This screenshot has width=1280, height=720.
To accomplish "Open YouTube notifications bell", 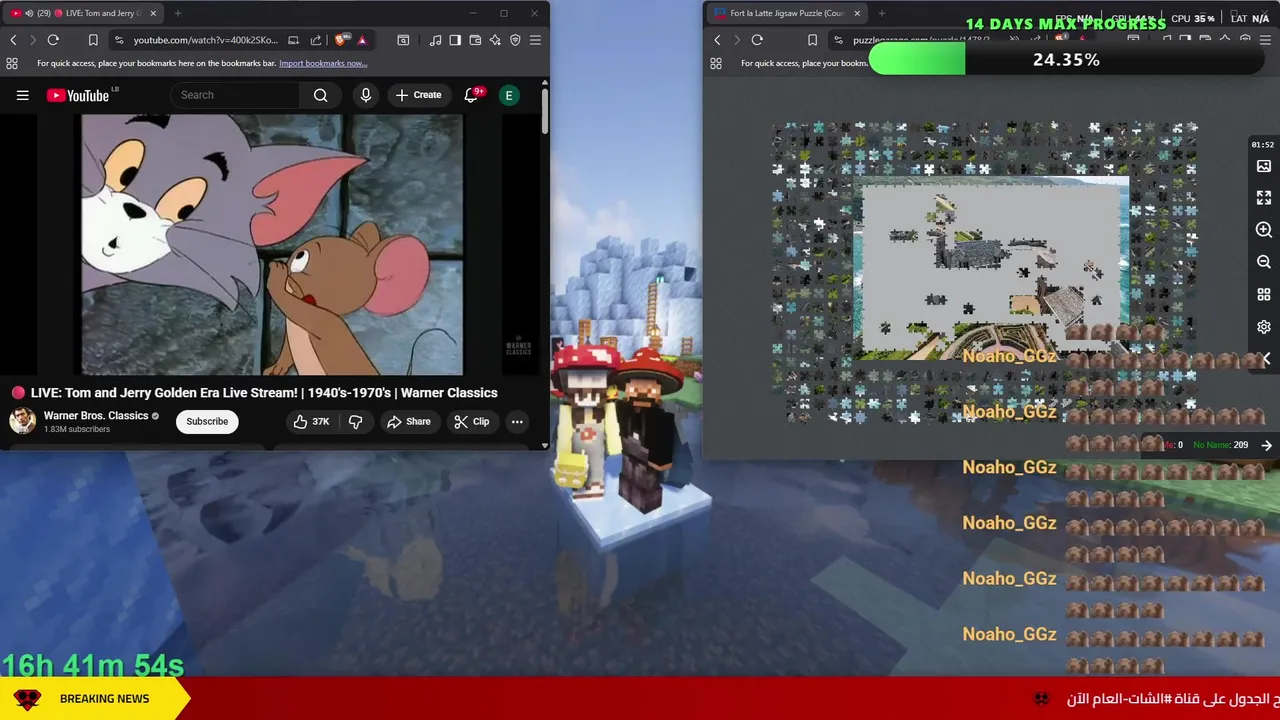I will [471, 95].
